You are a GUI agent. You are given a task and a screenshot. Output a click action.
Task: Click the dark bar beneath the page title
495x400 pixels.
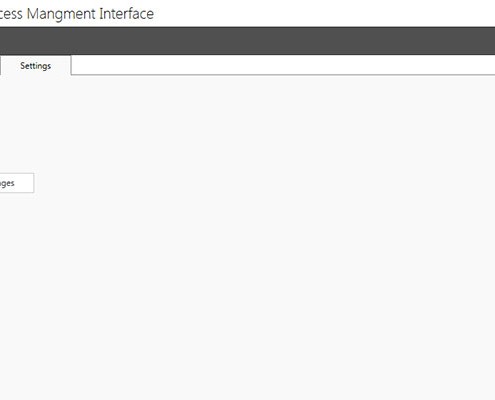coord(247,41)
